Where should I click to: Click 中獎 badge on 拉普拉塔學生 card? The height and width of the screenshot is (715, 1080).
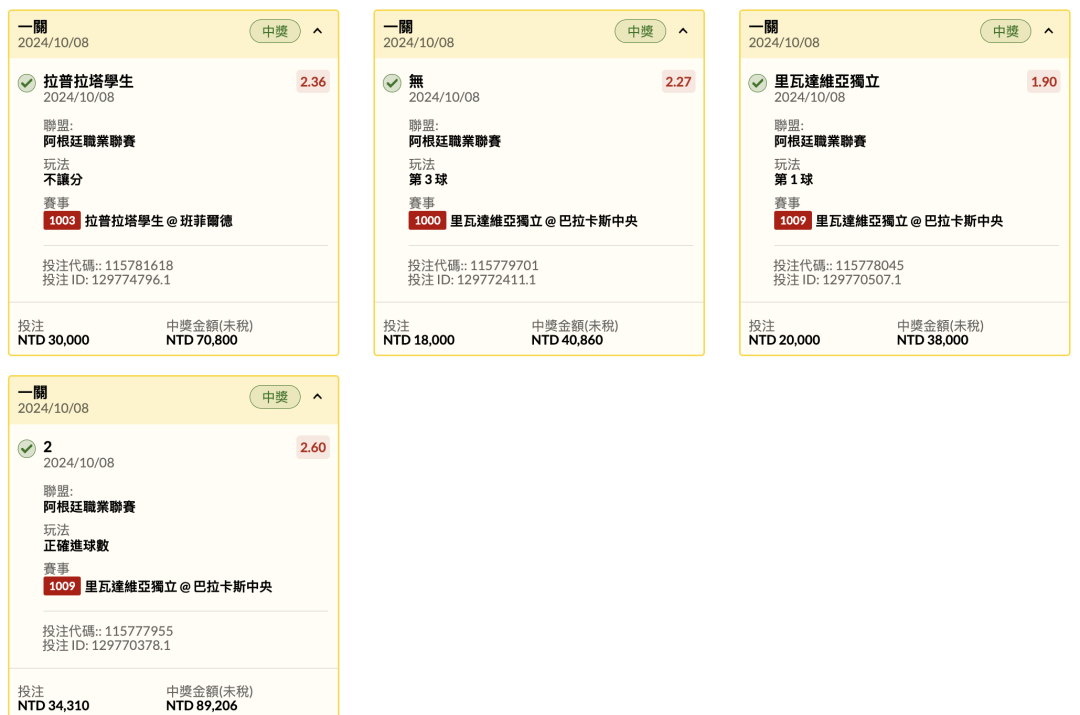click(275, 31)
